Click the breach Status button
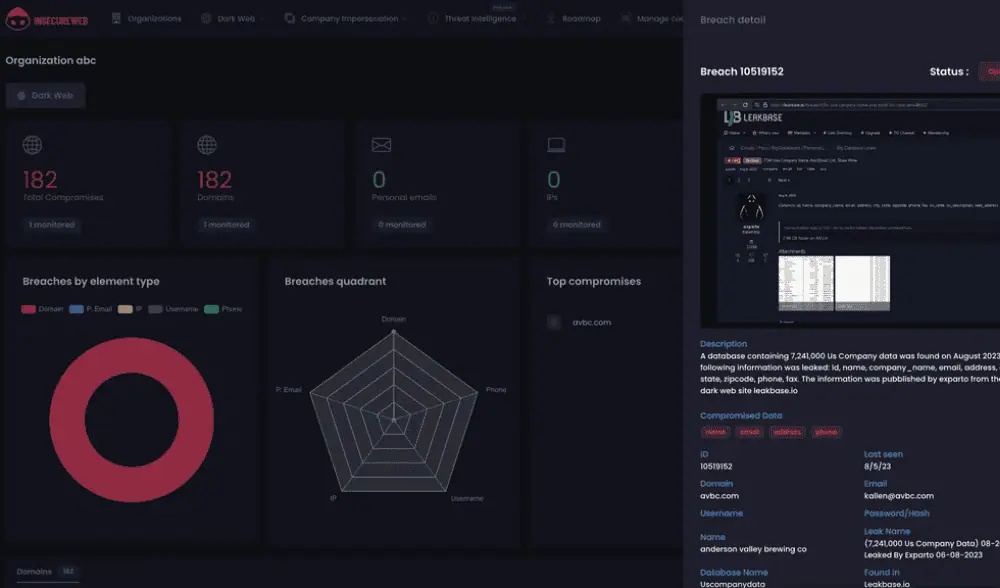 click(x=990, y=71)
